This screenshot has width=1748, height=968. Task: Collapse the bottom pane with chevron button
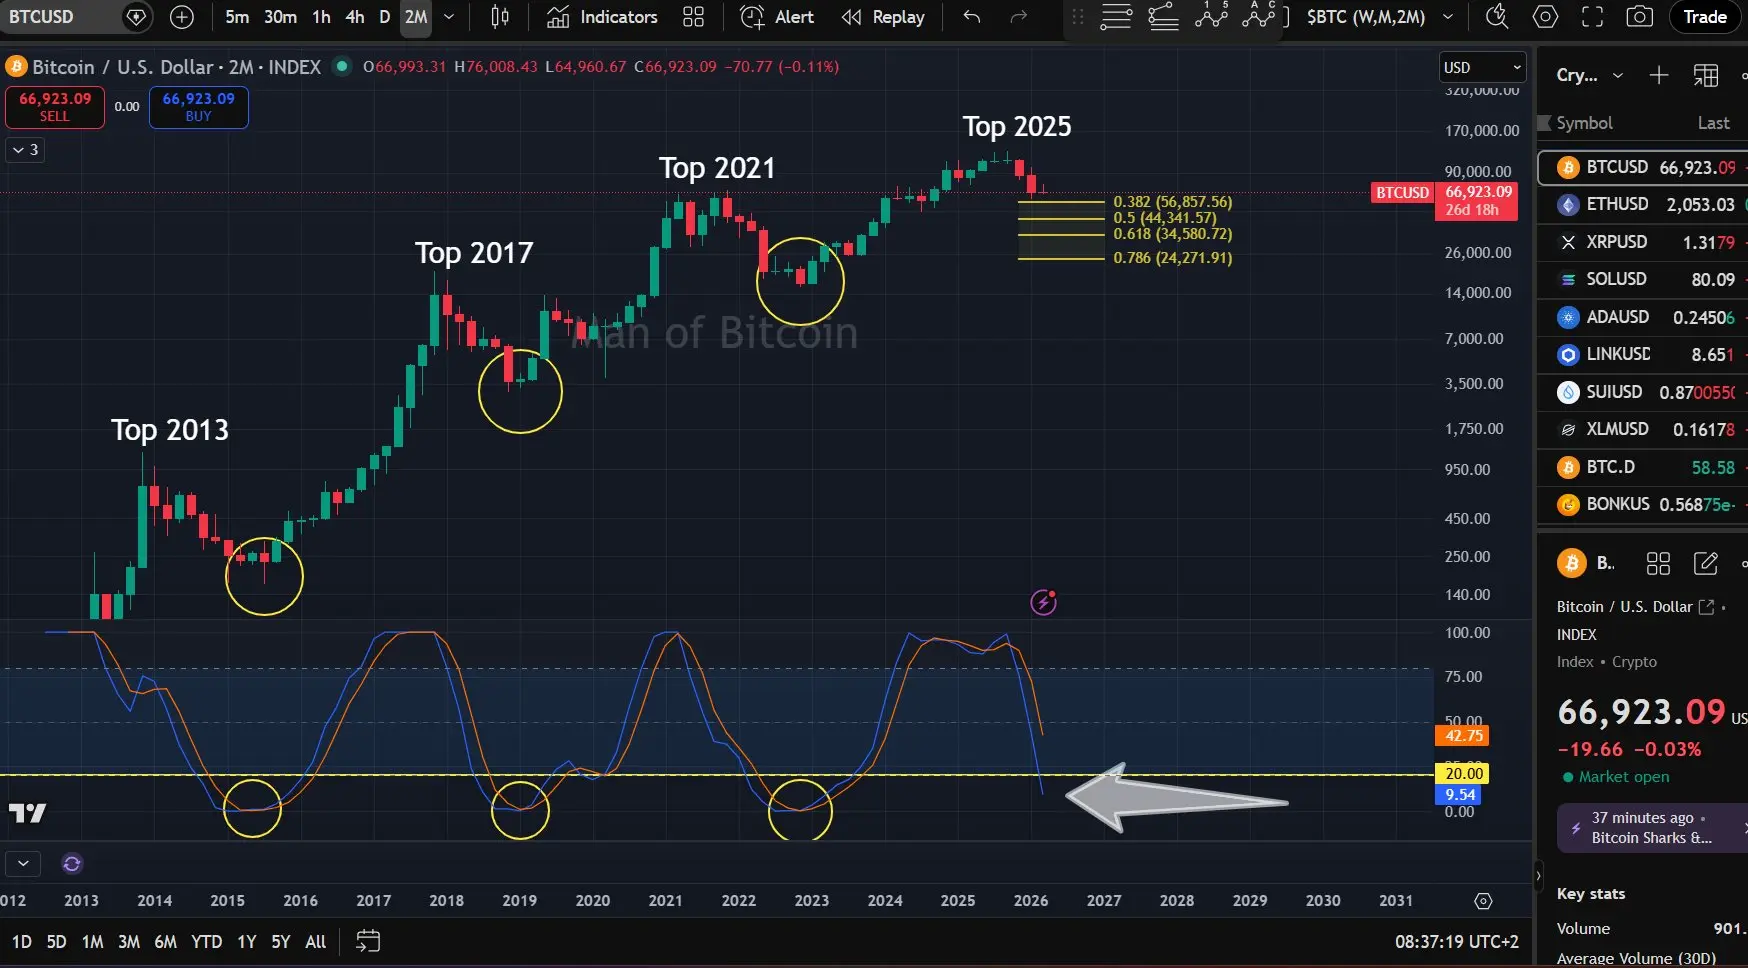point(23,863)
